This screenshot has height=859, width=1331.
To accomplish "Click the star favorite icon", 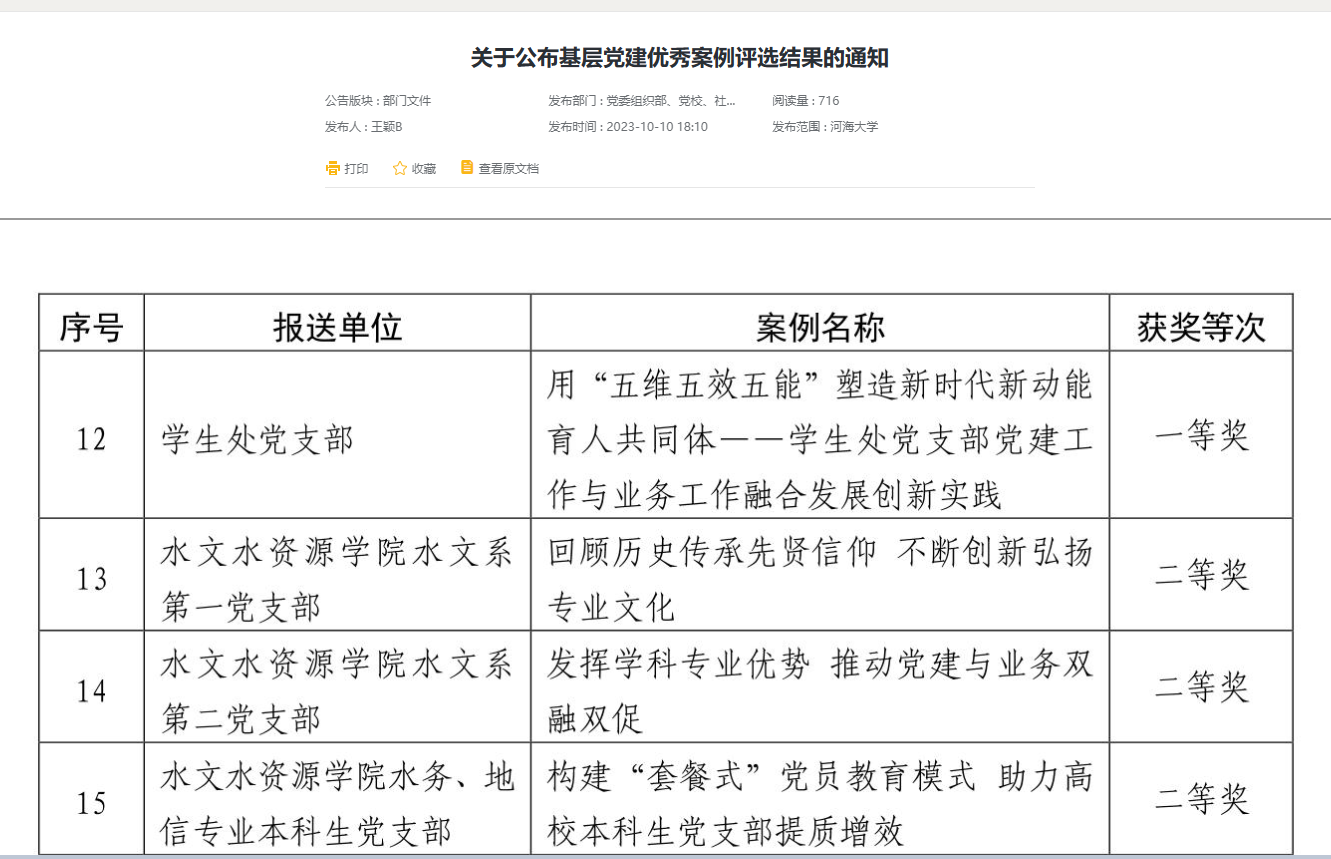I will 400,168.
